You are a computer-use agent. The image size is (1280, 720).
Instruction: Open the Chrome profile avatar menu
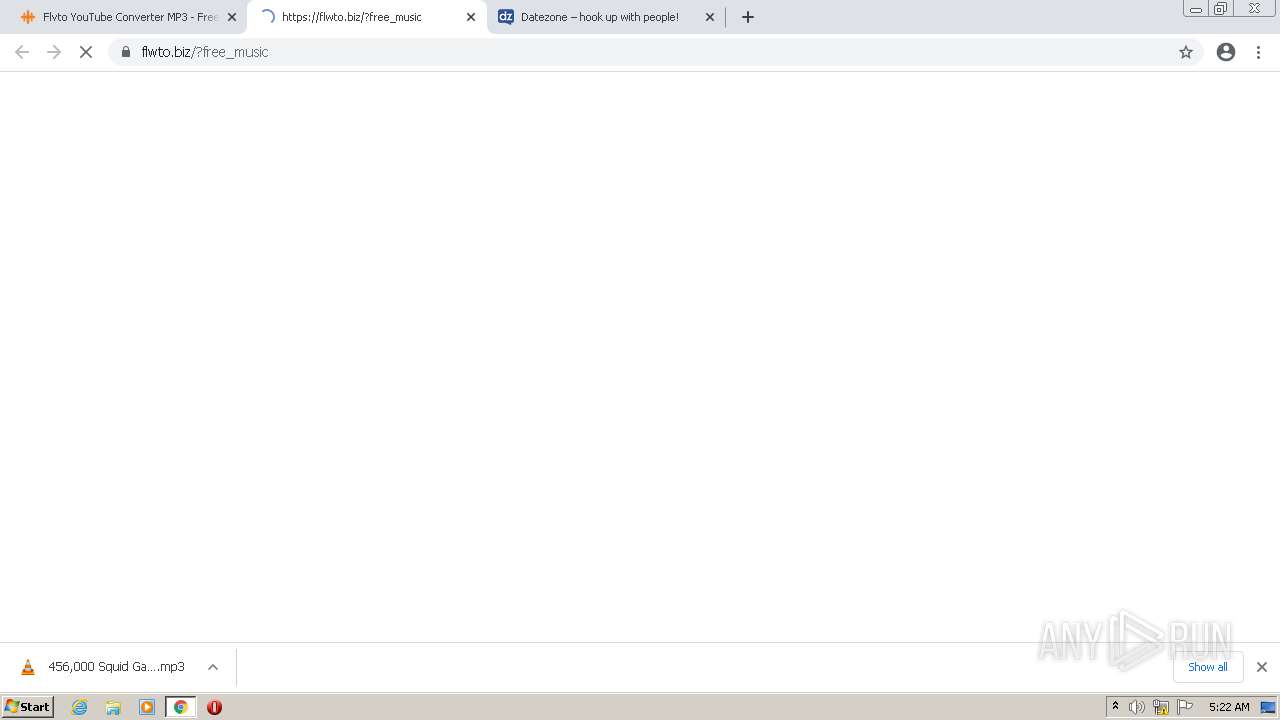click(1226, 52)
